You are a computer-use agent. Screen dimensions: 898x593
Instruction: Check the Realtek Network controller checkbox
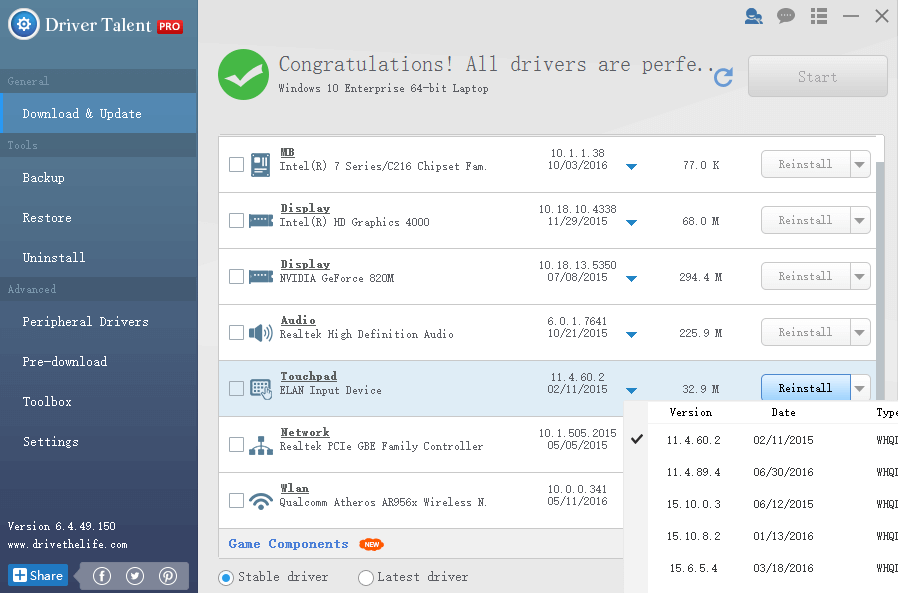237,445
